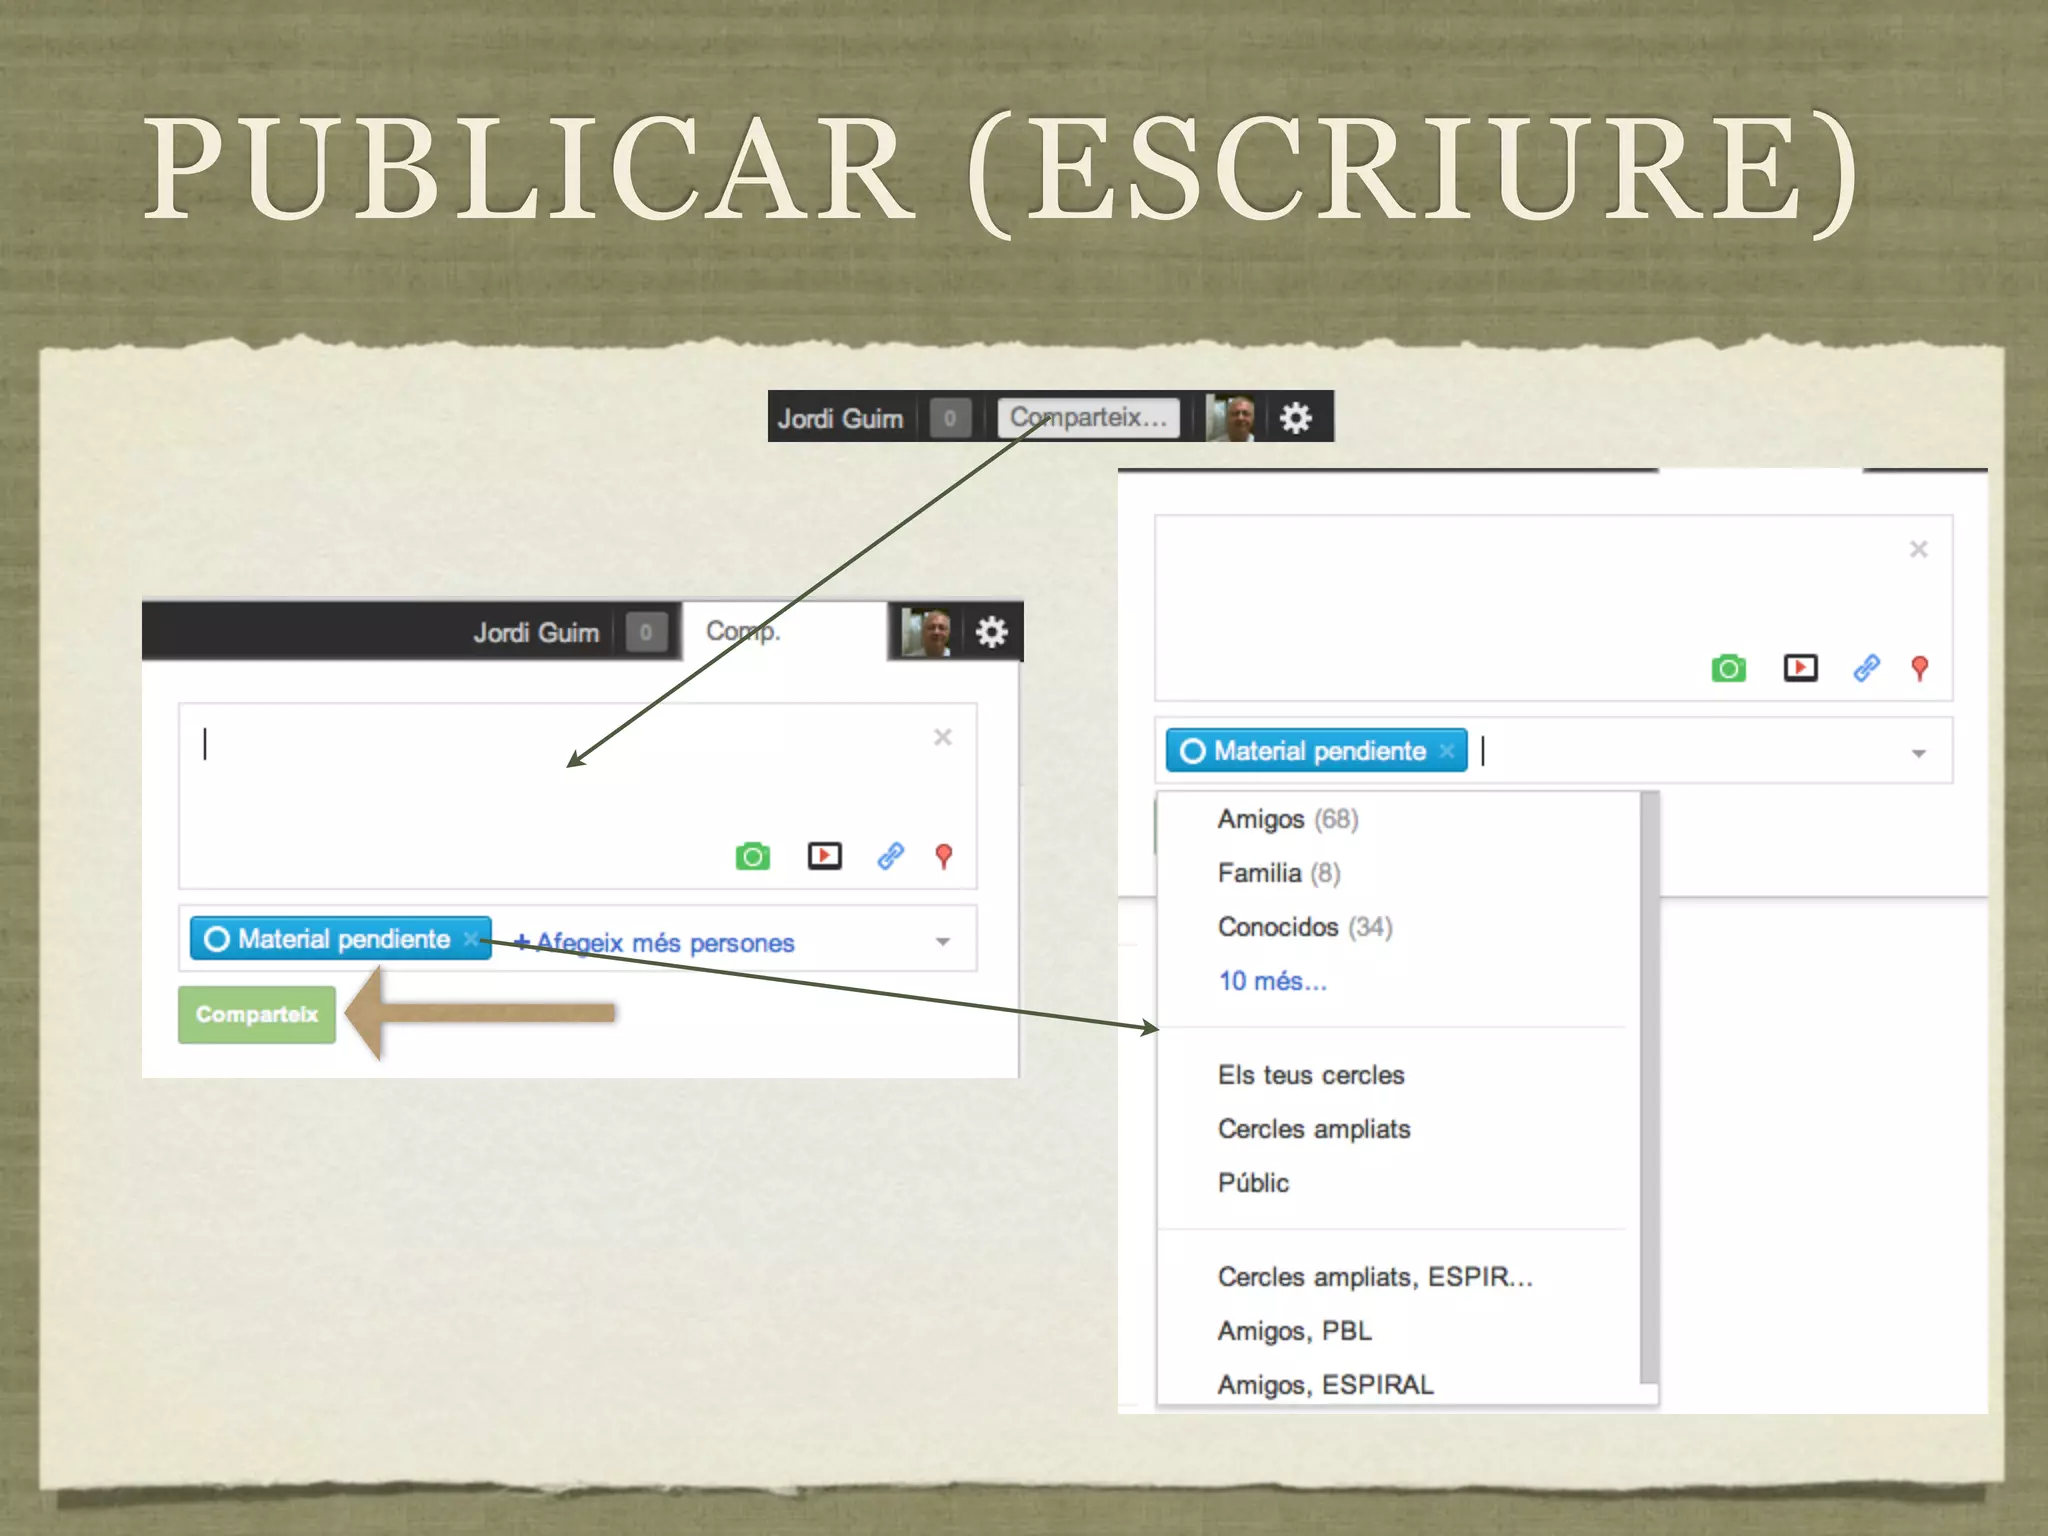Collapse circles dropdown arrow in right panel

pos(1918,753)
